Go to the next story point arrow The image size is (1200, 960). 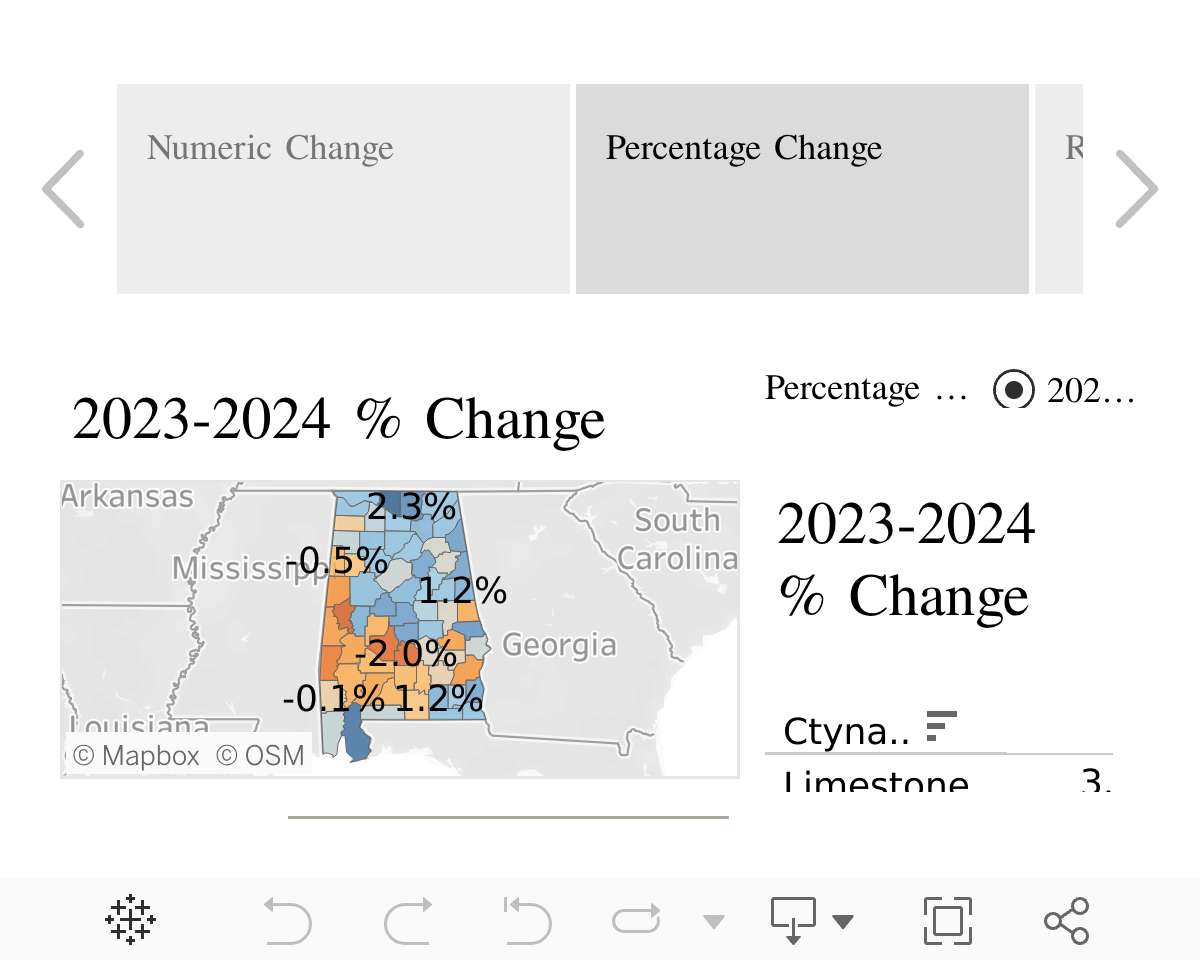coord(1136,189)
